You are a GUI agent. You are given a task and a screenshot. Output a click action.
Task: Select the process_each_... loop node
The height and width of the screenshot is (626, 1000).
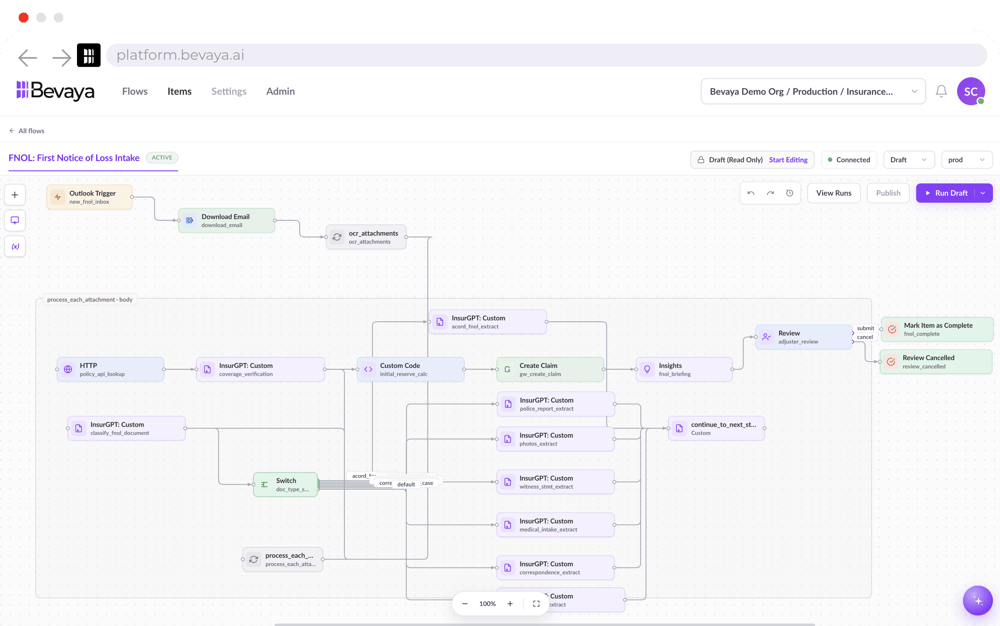pos(283,559)
